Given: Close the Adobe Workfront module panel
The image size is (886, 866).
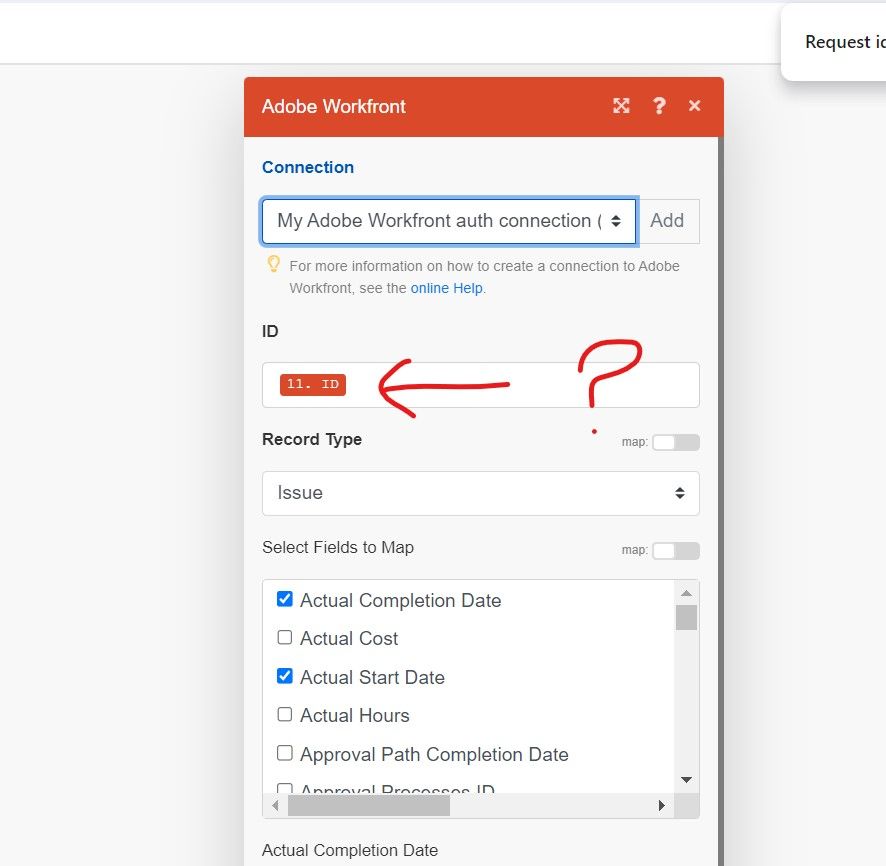Looking at the screenshot, I should click(695, 106).
